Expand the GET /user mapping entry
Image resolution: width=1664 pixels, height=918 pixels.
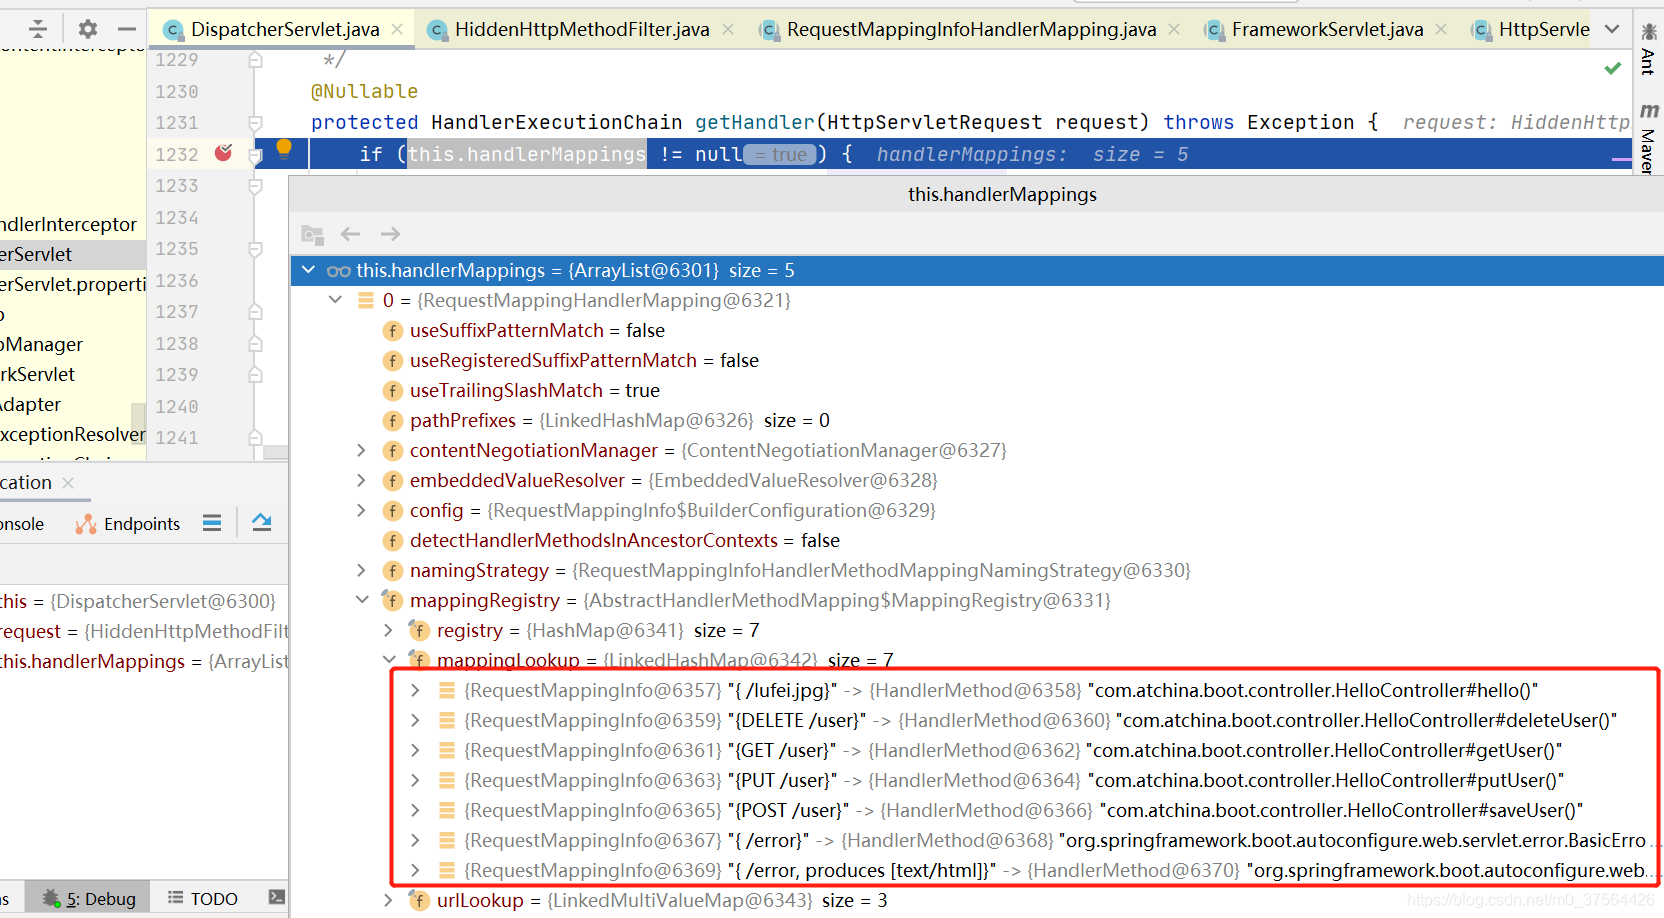[416, 750]
